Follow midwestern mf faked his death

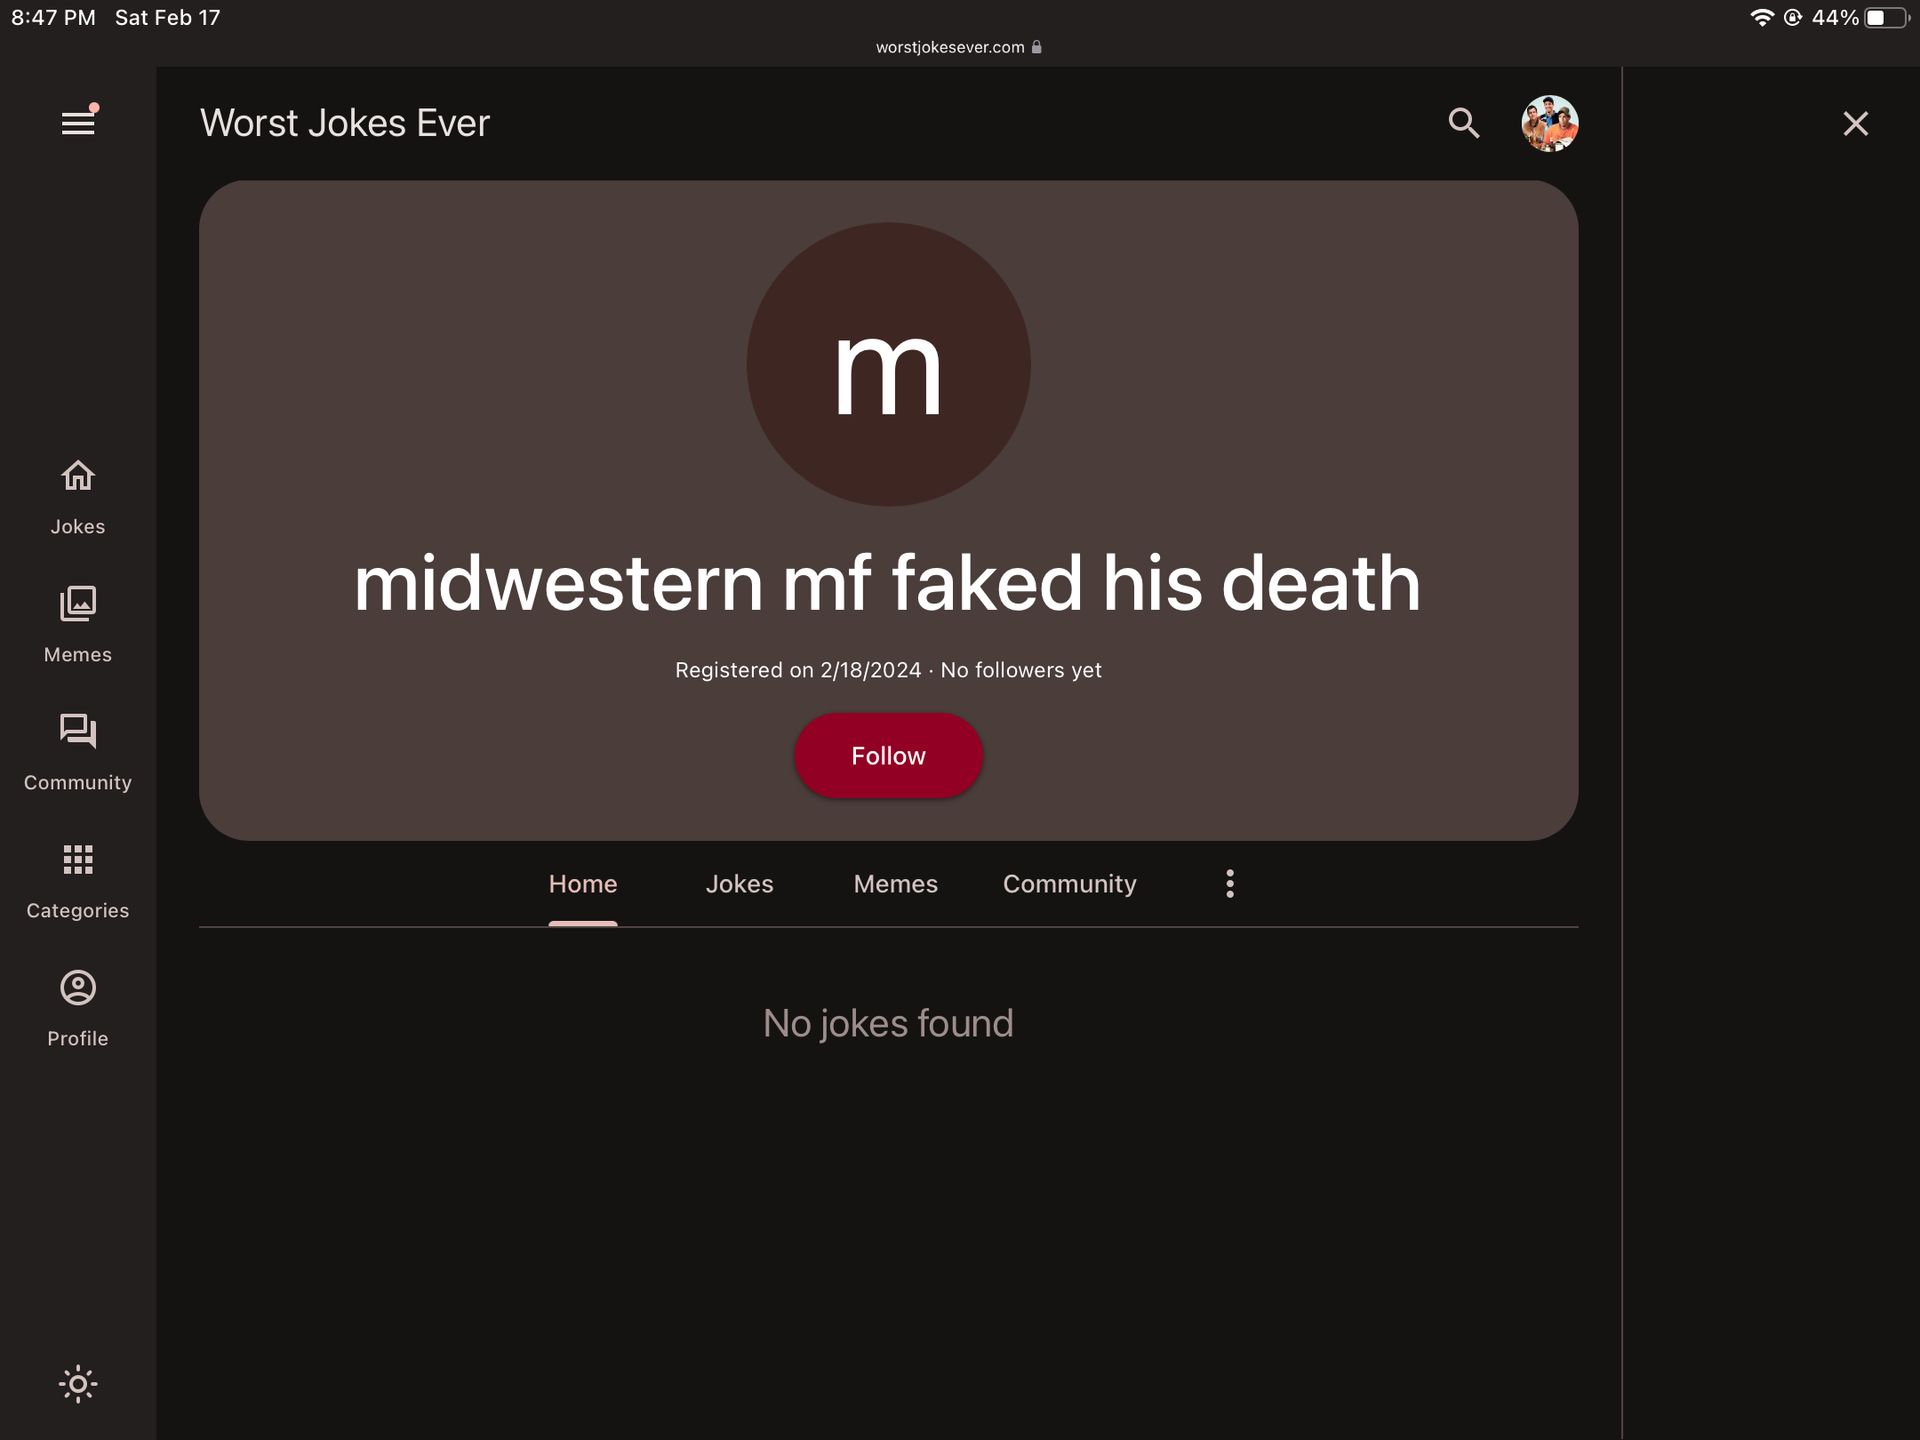(888, 756)
